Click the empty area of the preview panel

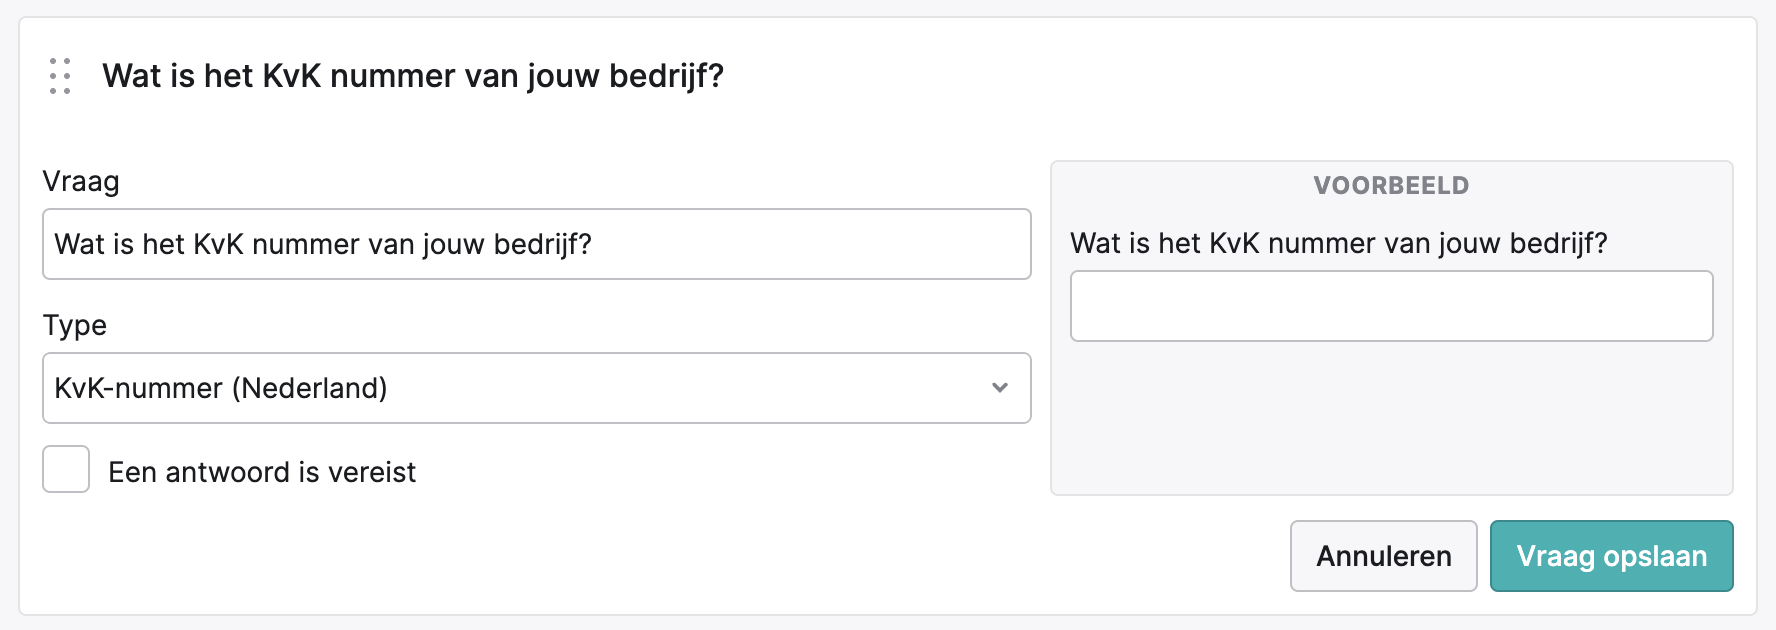tap(1391, 418)
